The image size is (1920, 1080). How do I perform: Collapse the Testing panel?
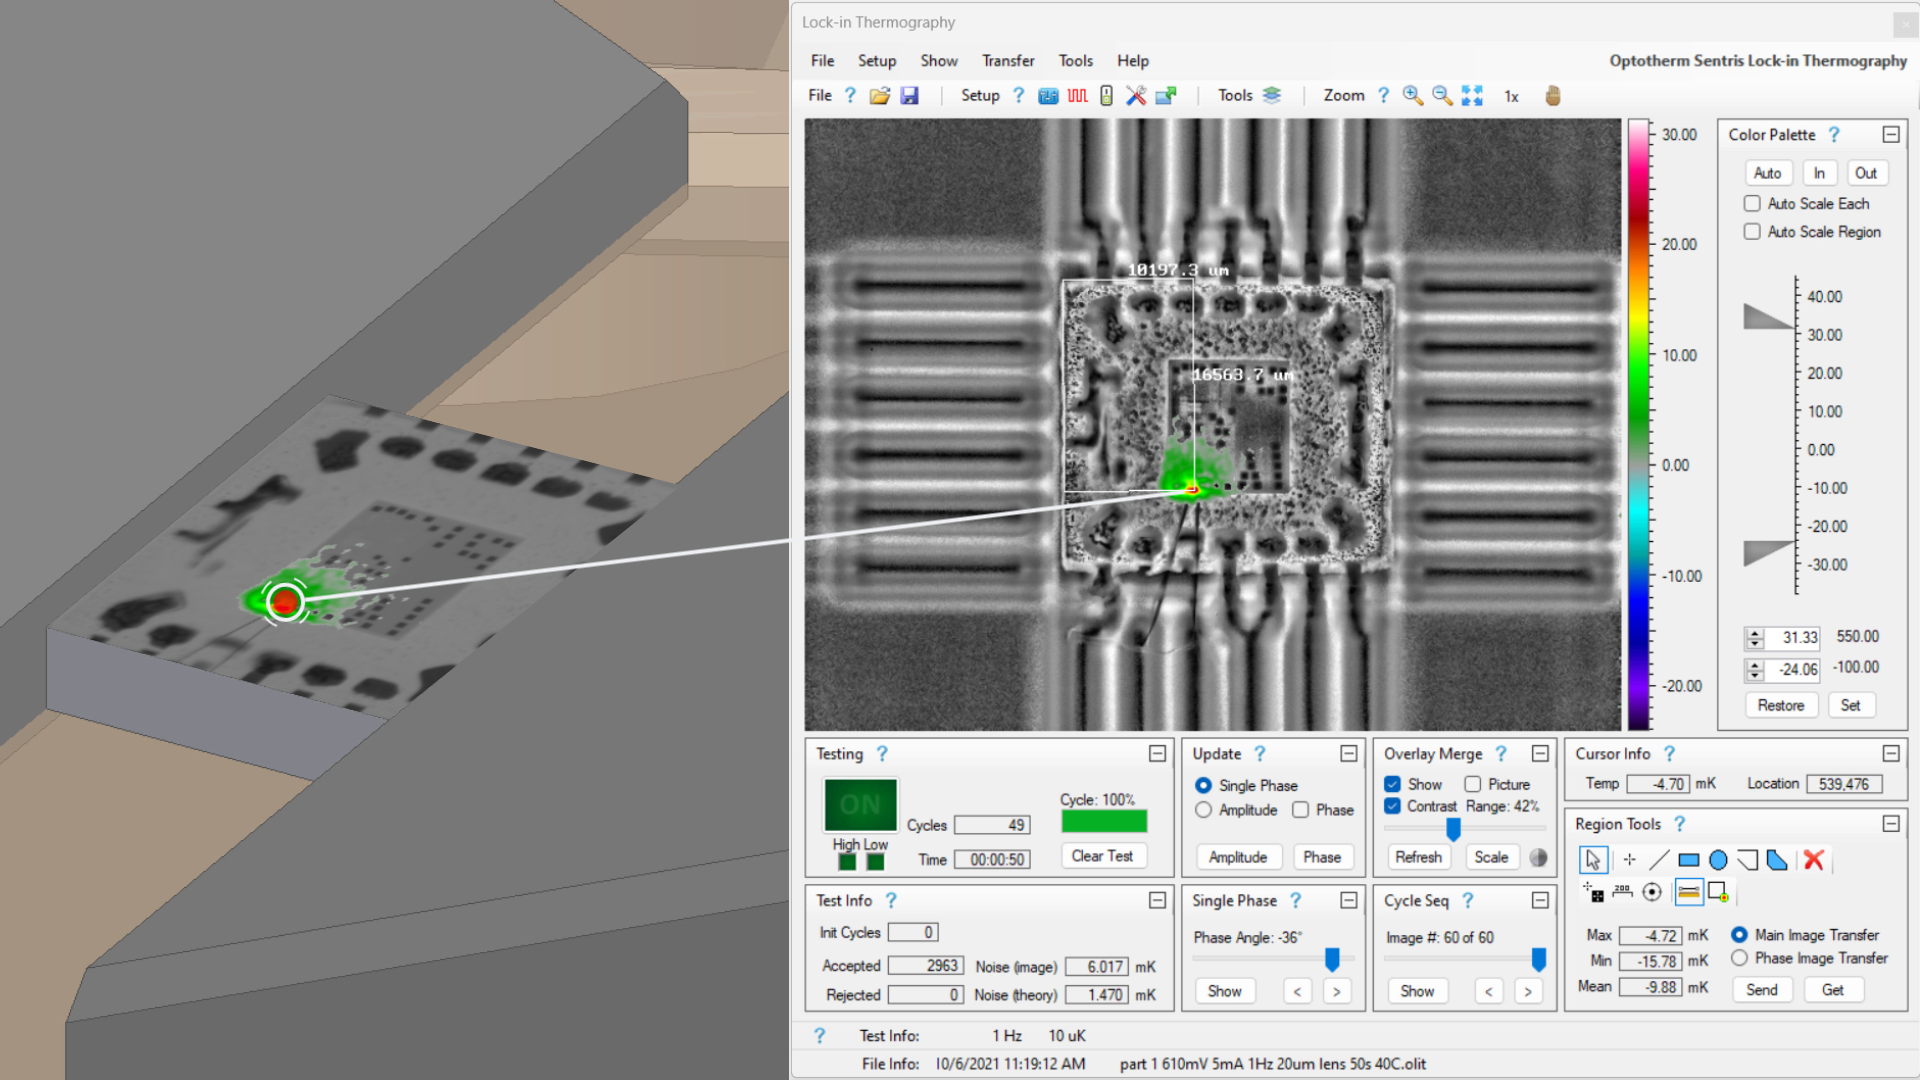click(1159, 754)
